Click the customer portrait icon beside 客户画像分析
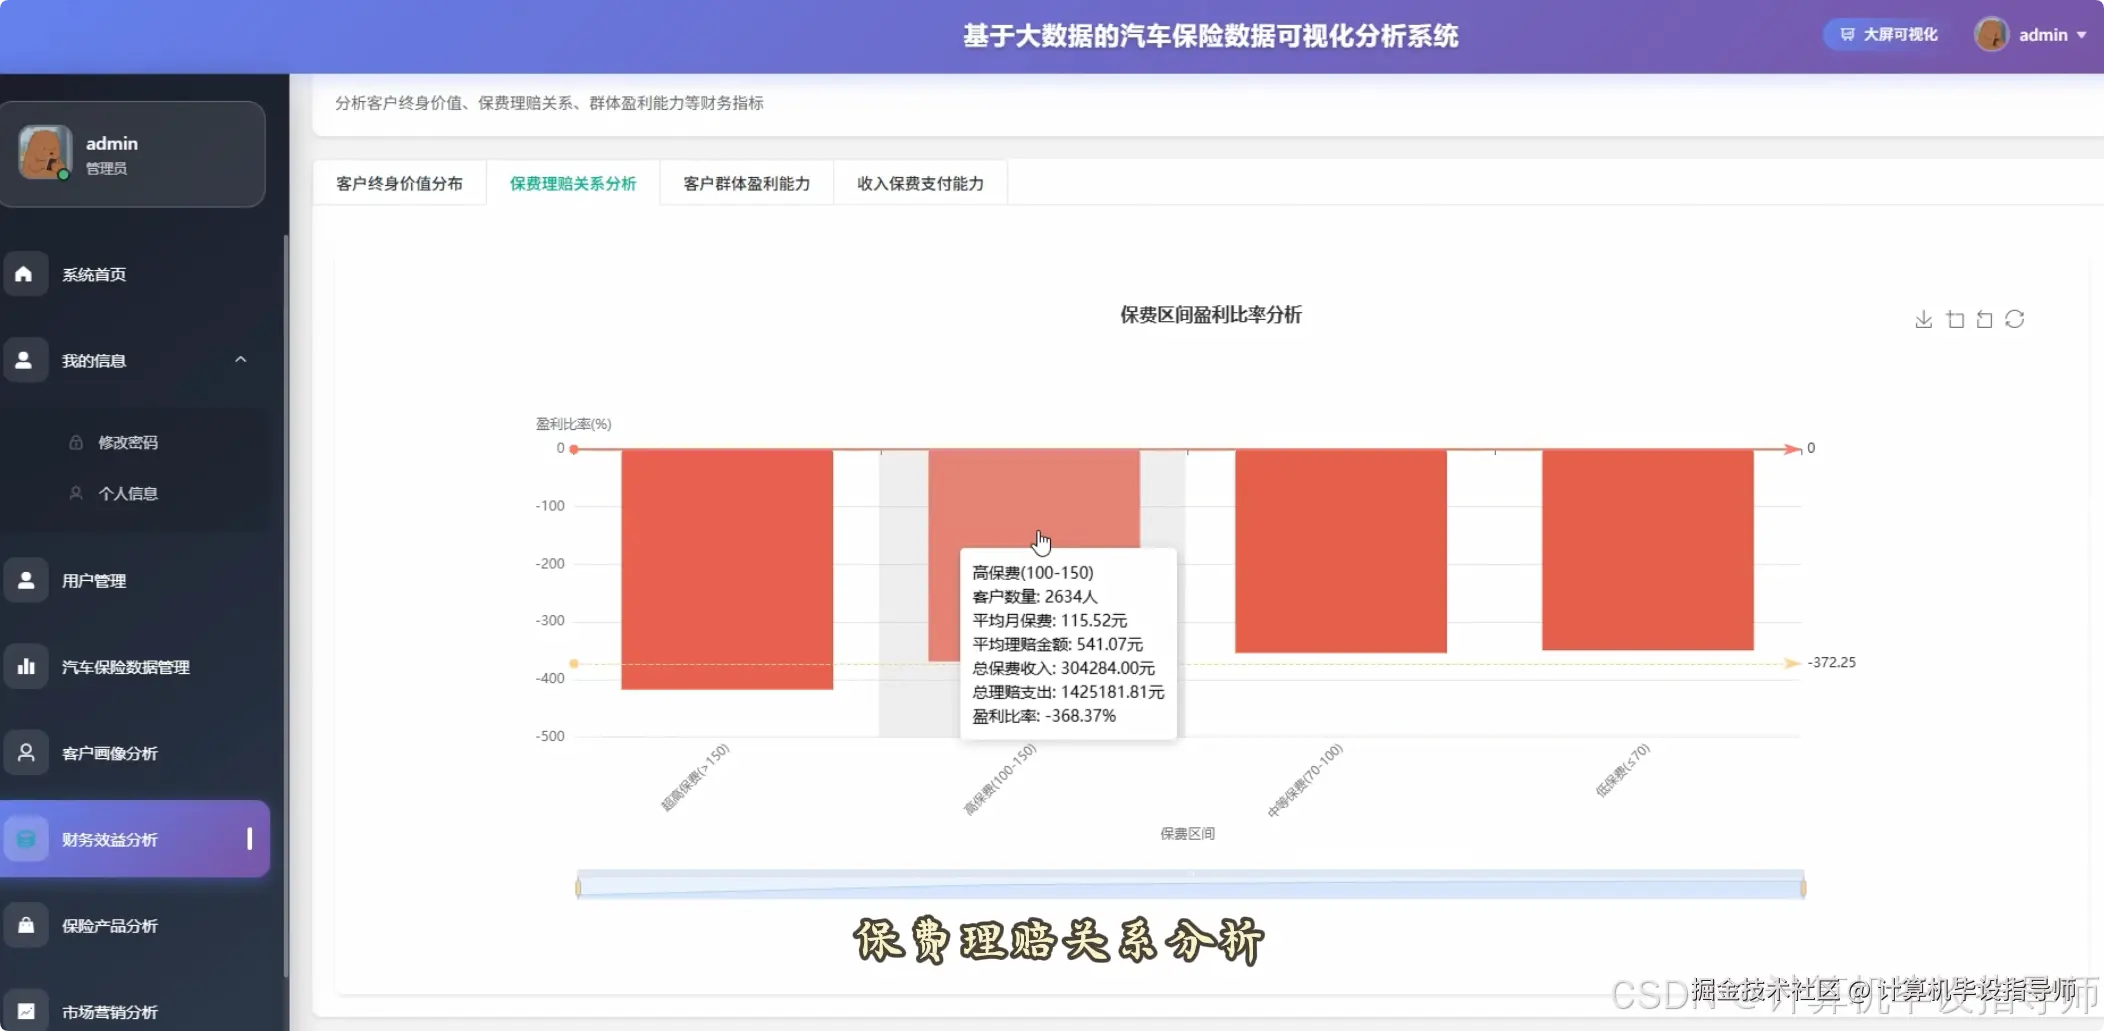 click(x=27, y=752)
